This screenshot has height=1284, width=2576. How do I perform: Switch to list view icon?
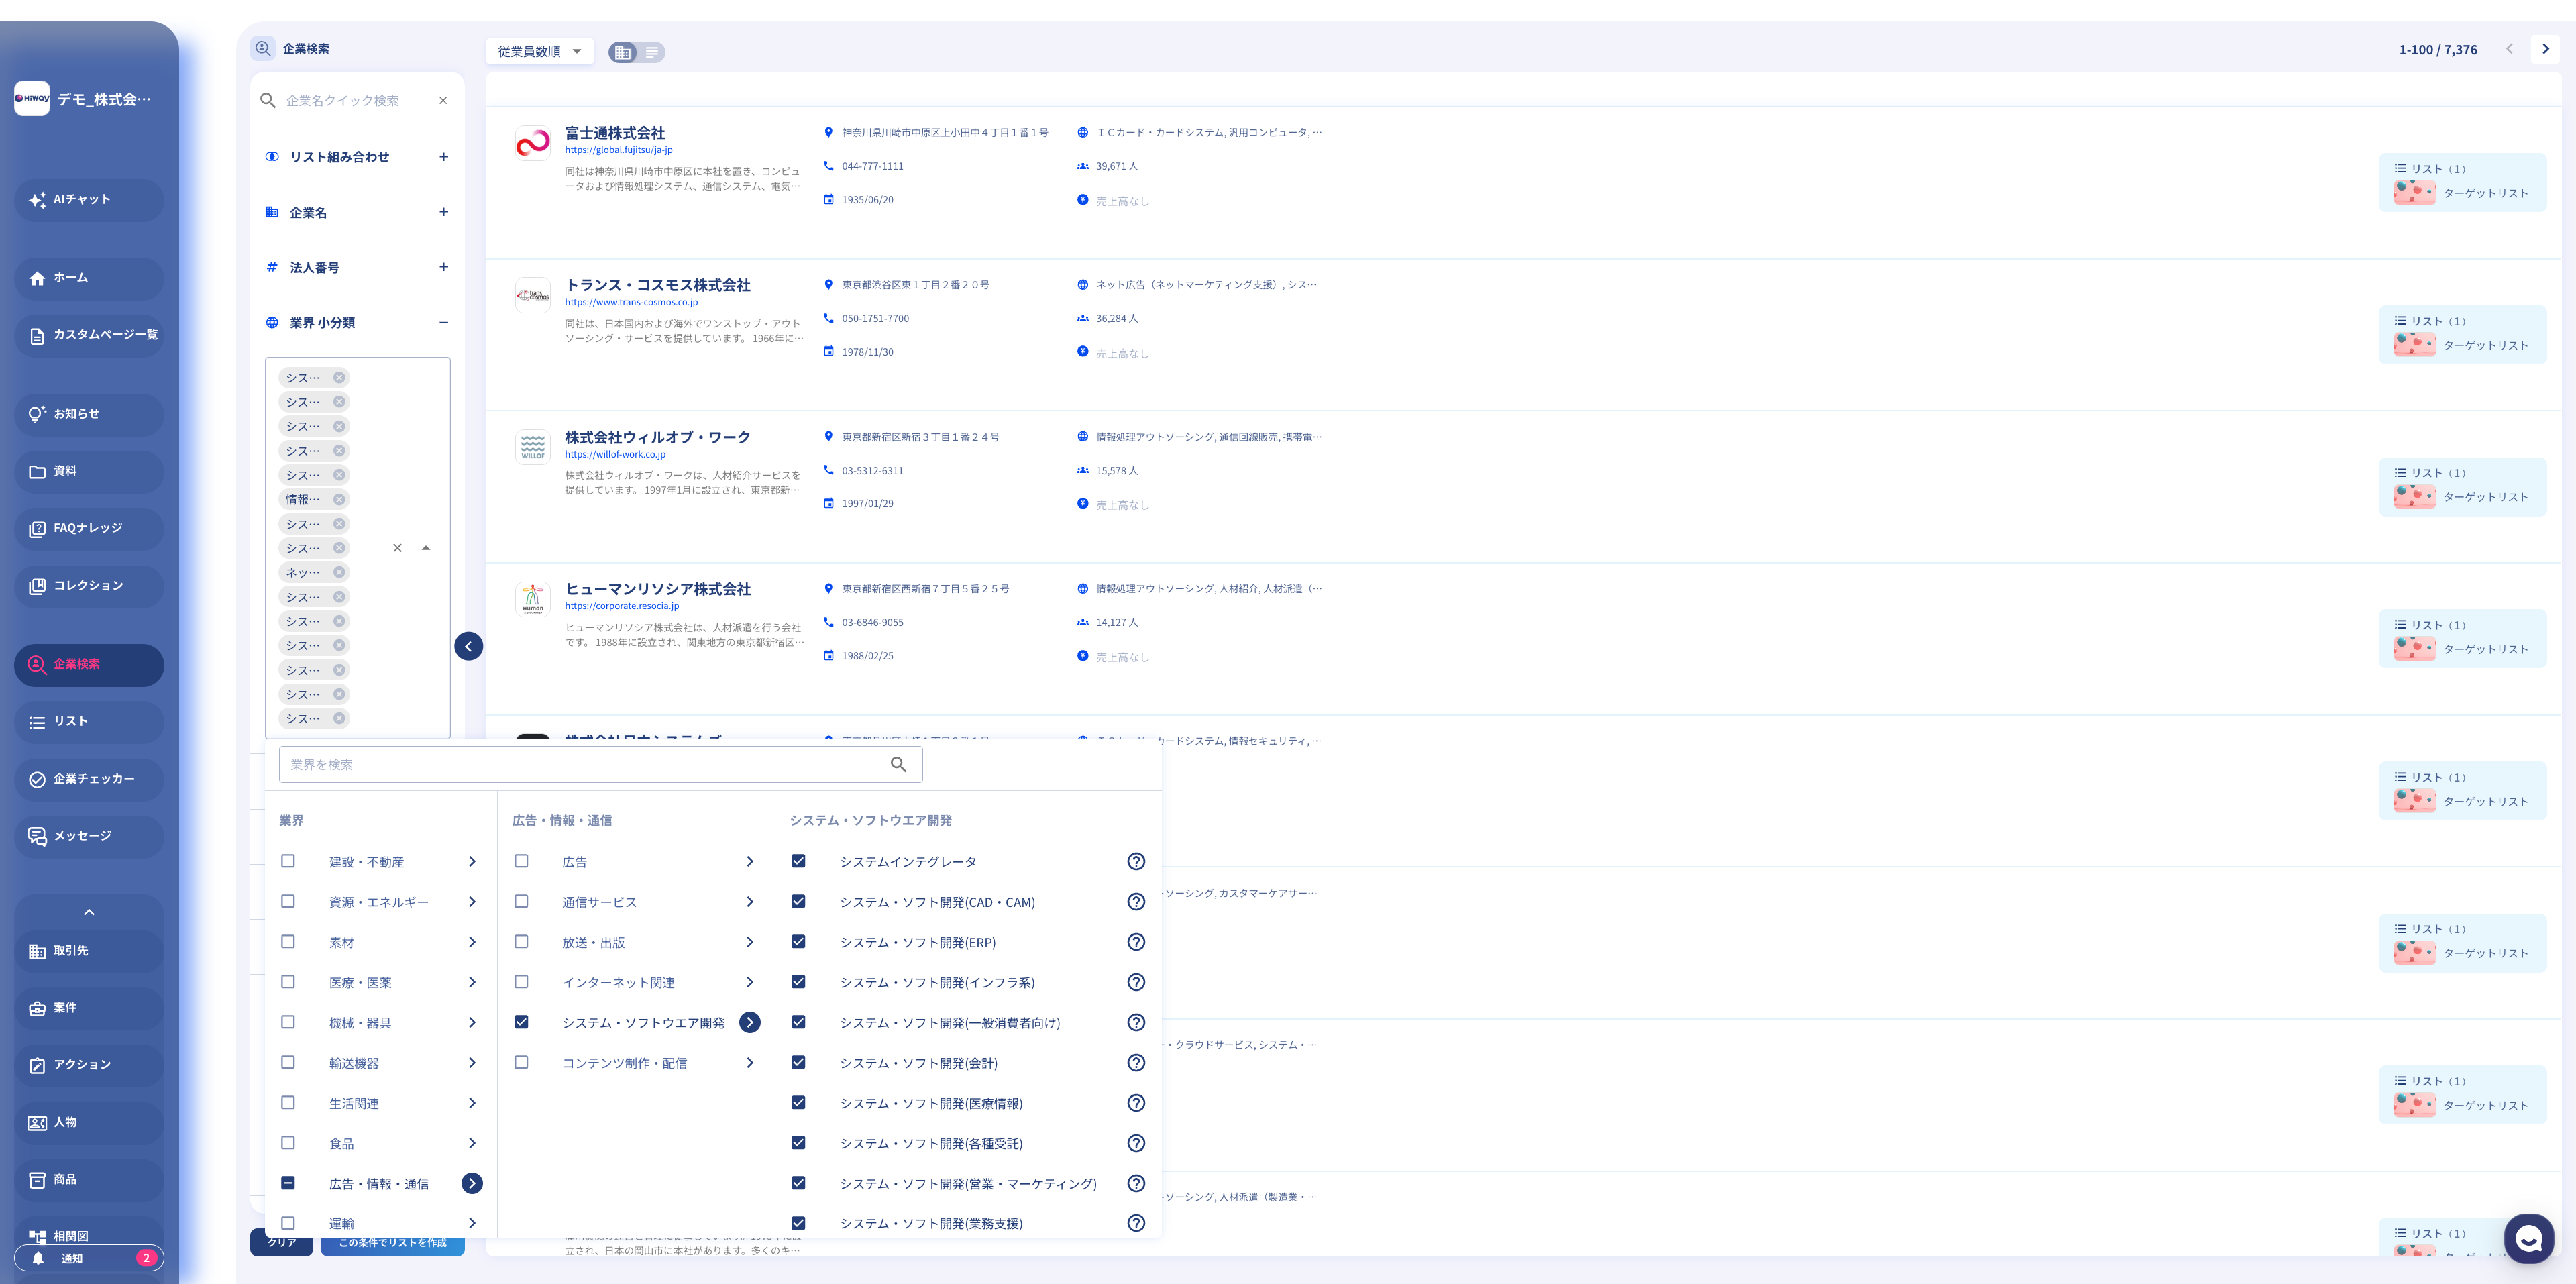click(x=651, y=52)
